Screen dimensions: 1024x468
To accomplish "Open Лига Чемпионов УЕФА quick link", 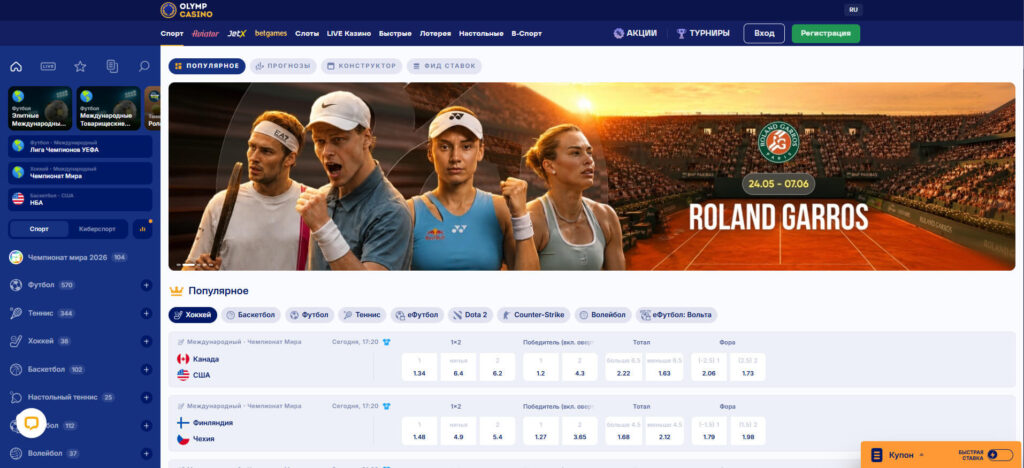I will 80,146.
